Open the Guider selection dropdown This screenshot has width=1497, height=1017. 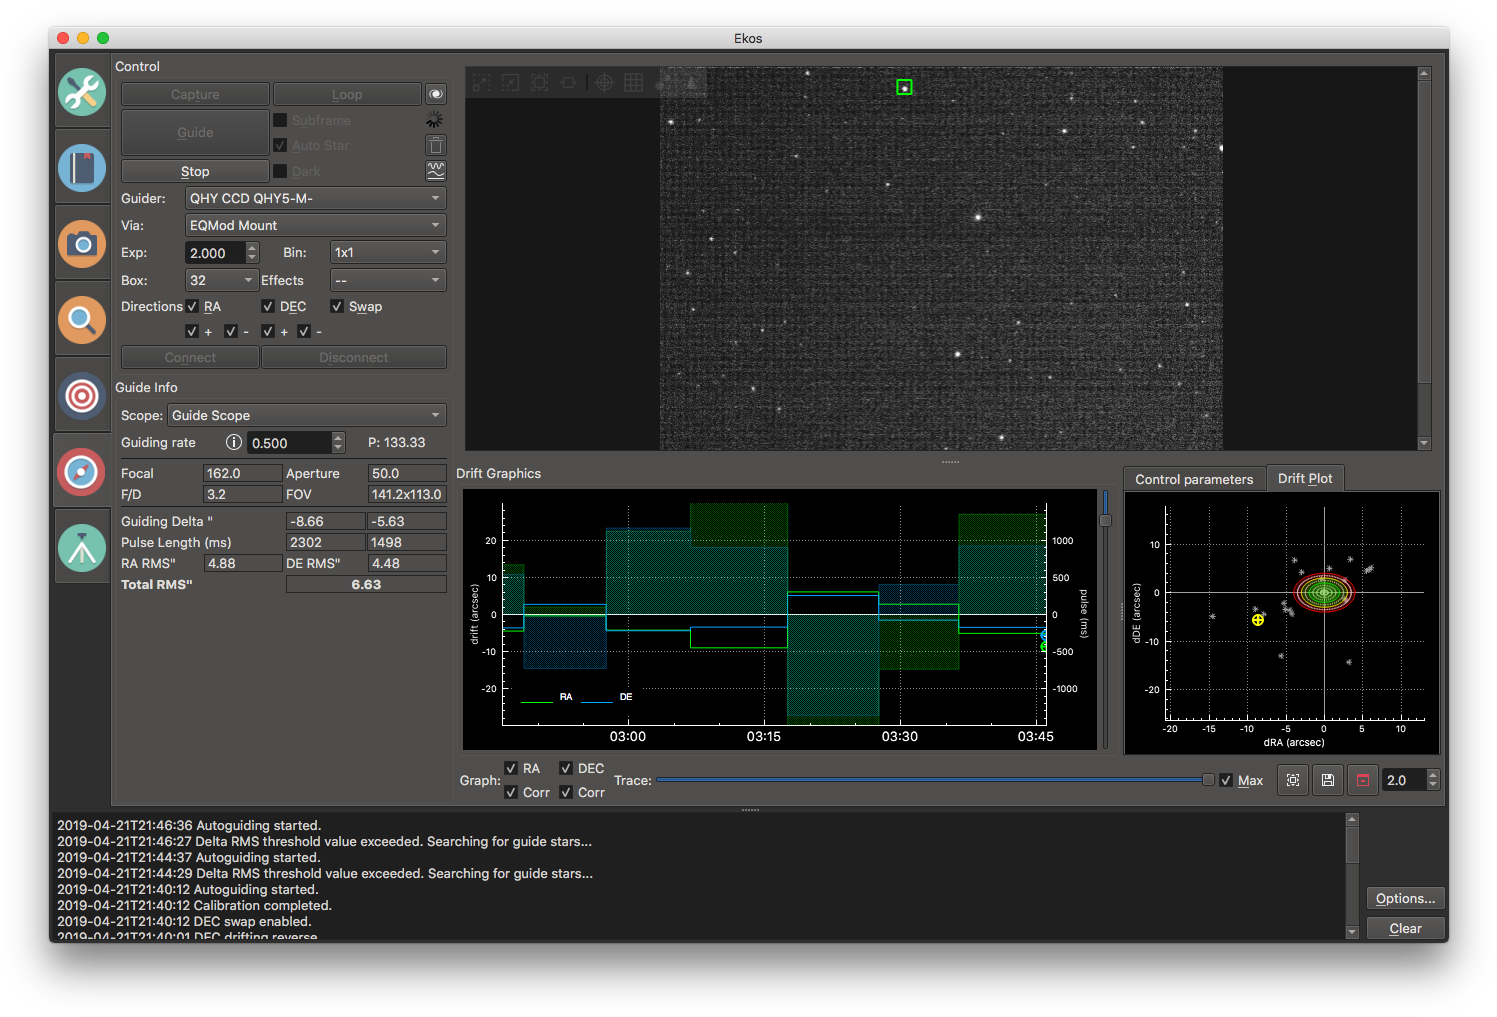pos(315,197)
